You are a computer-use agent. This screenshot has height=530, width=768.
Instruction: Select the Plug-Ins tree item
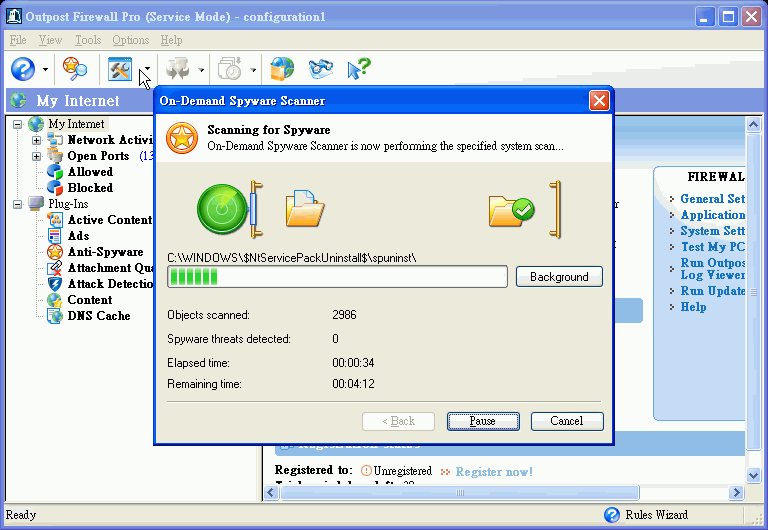coord(68,204)
